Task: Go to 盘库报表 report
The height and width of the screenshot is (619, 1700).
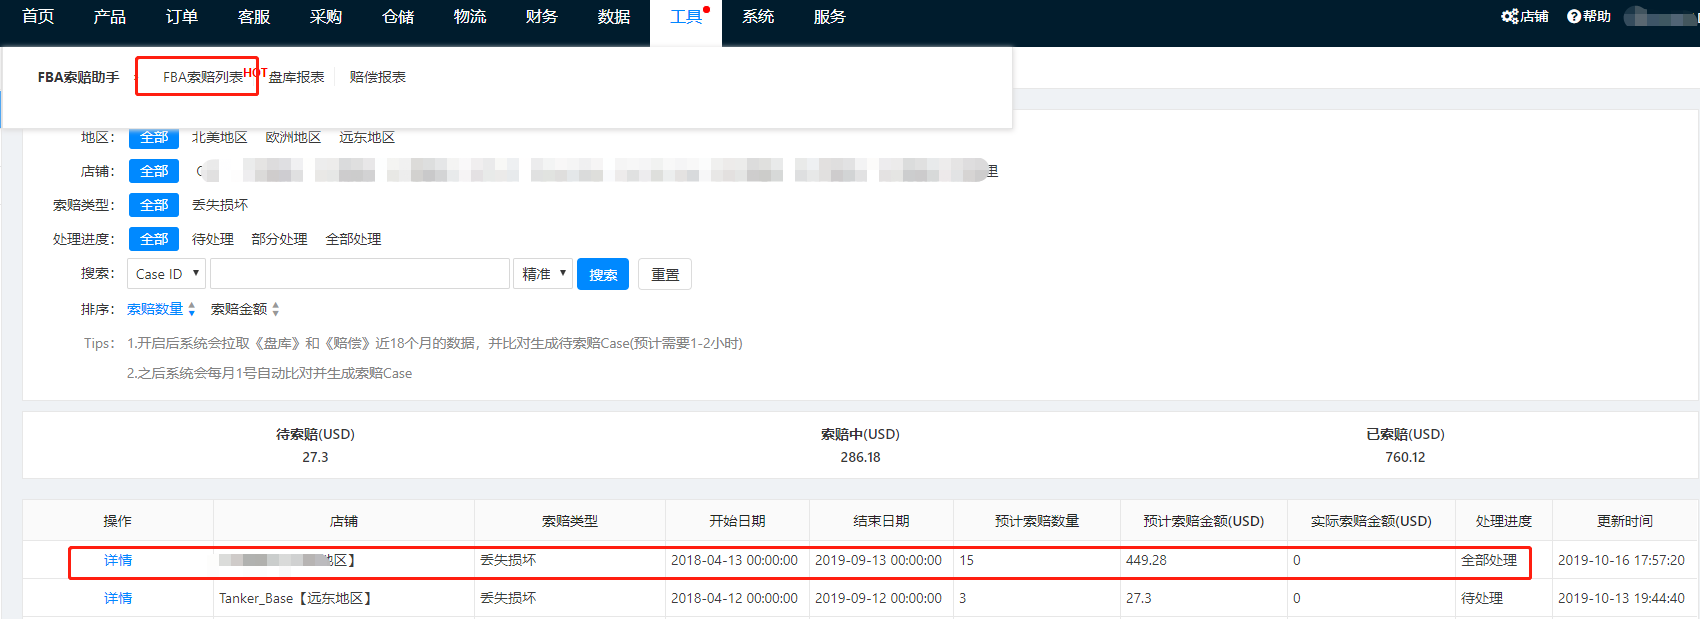Action: 296,77
